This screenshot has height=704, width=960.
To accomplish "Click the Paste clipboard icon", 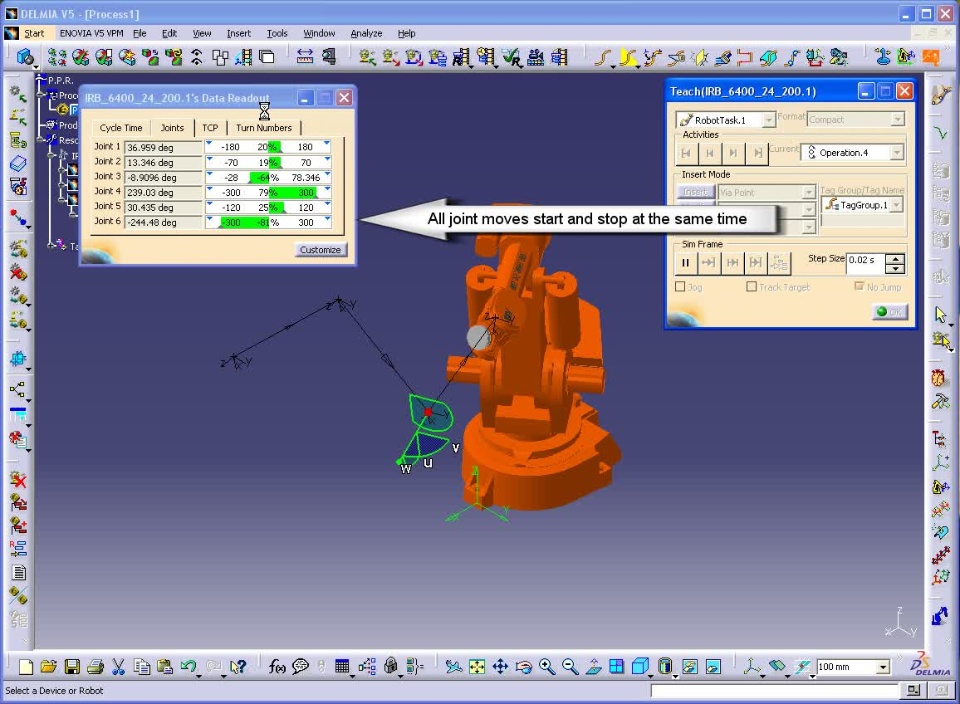I will point(165,667).
